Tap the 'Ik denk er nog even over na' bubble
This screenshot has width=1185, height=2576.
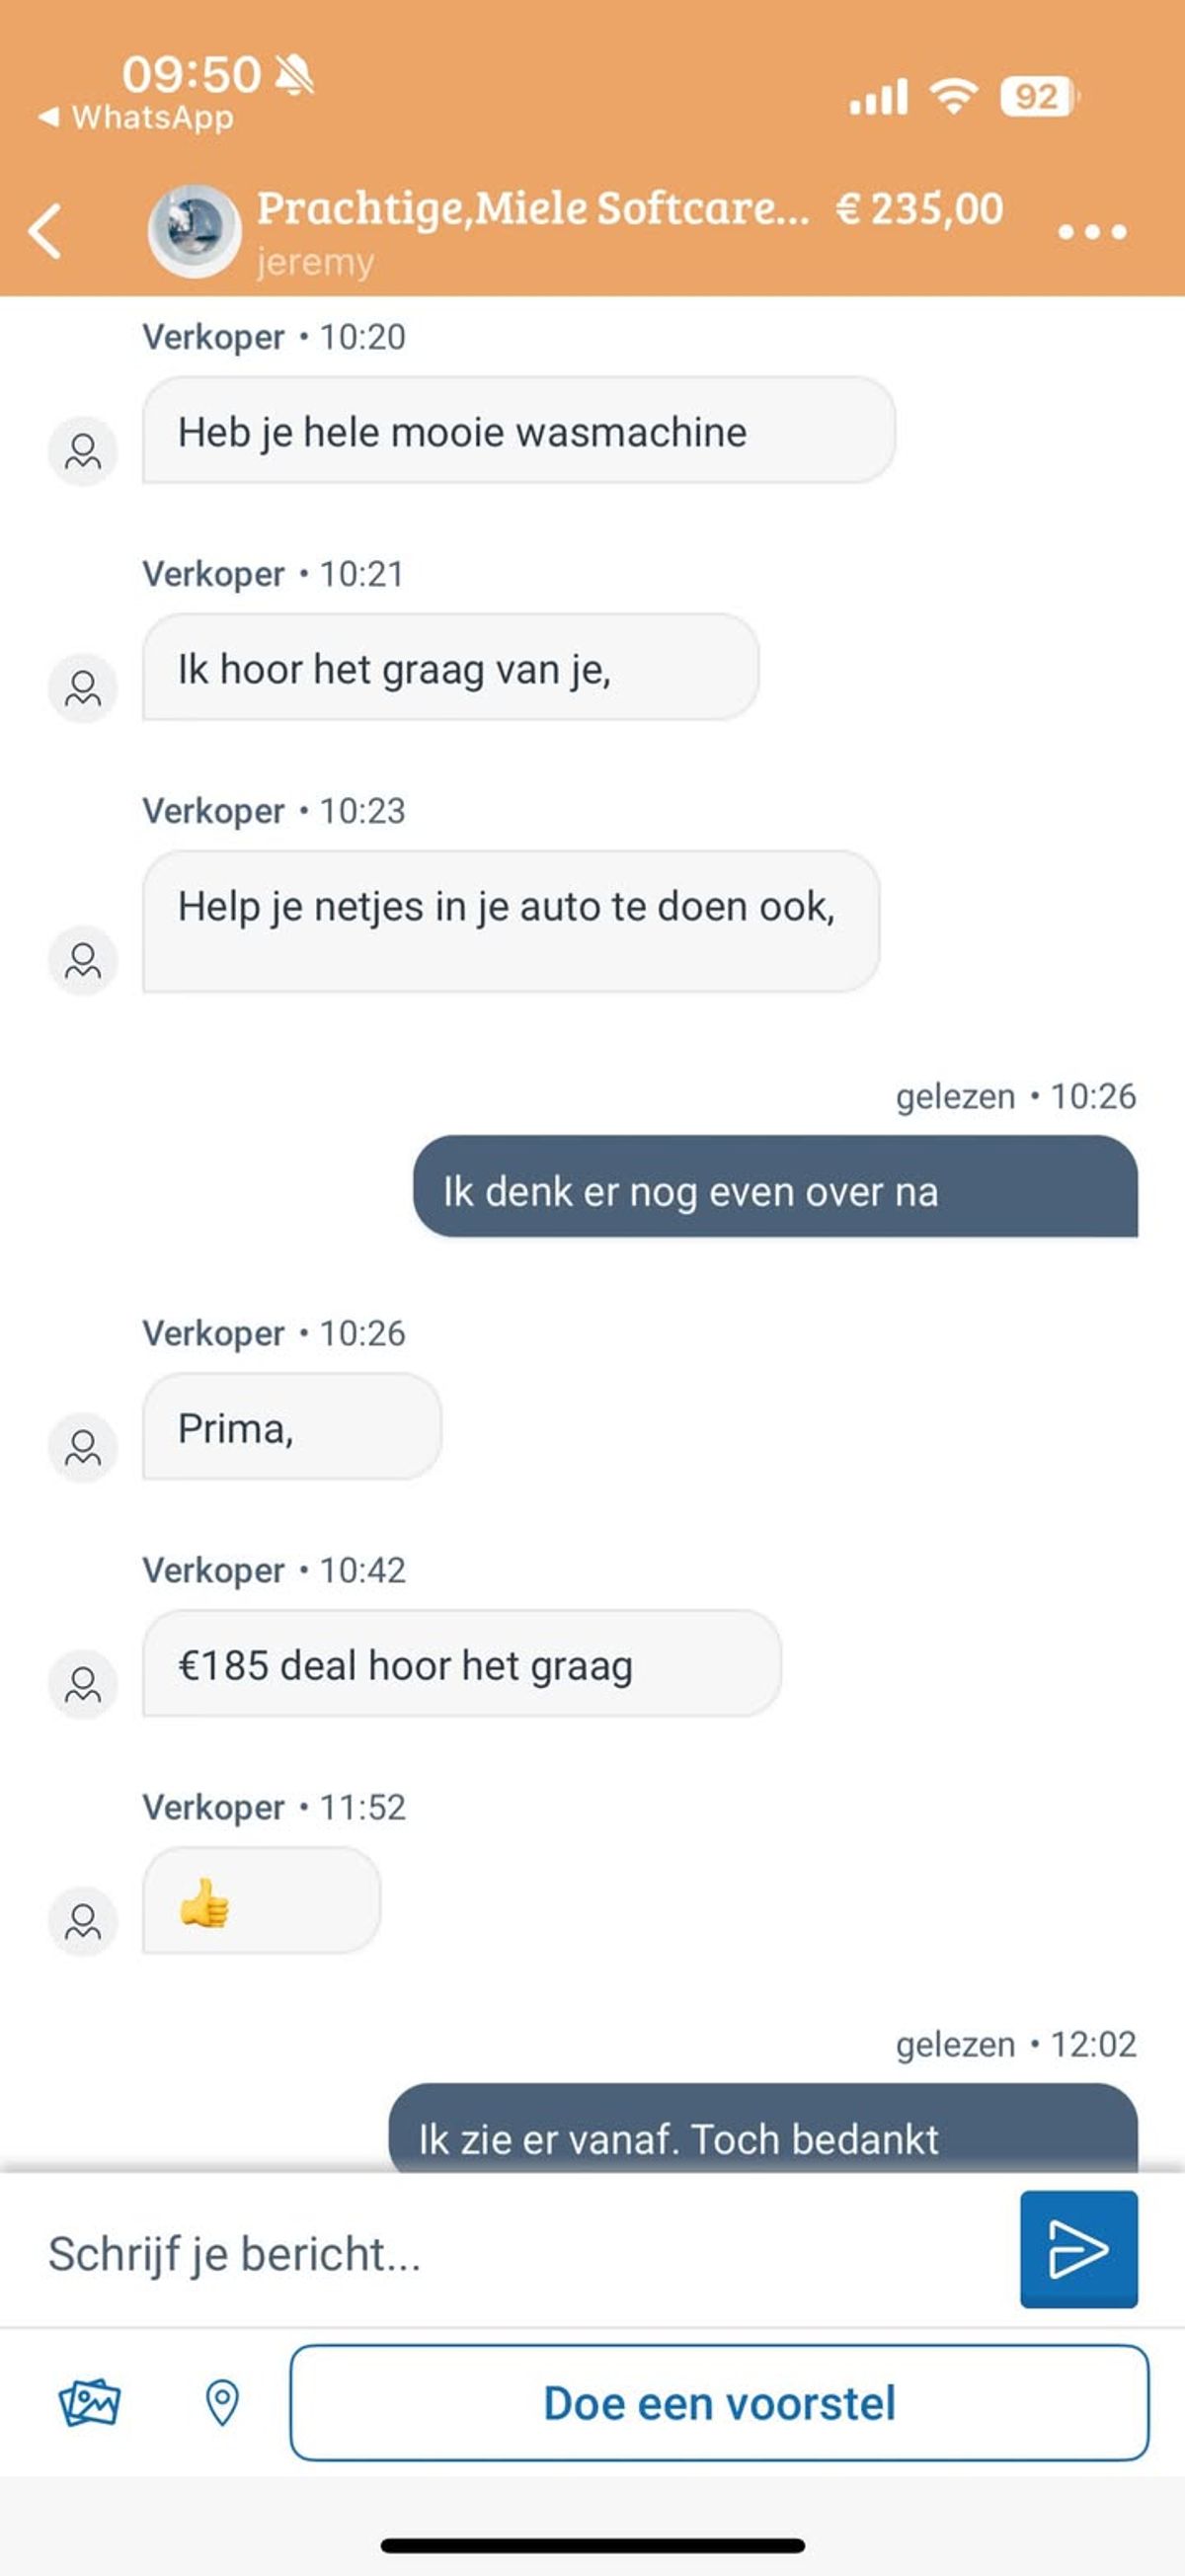coord(775,1189)
